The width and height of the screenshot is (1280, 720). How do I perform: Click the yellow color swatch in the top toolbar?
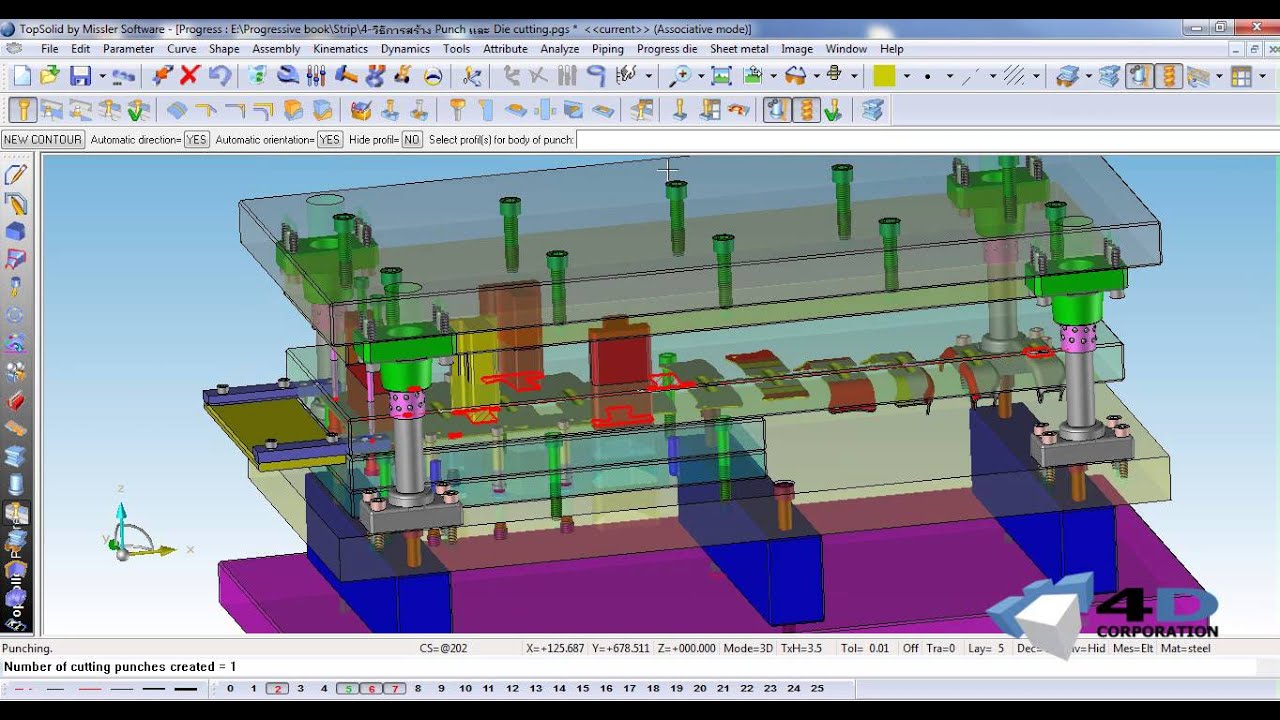point(884,75)
